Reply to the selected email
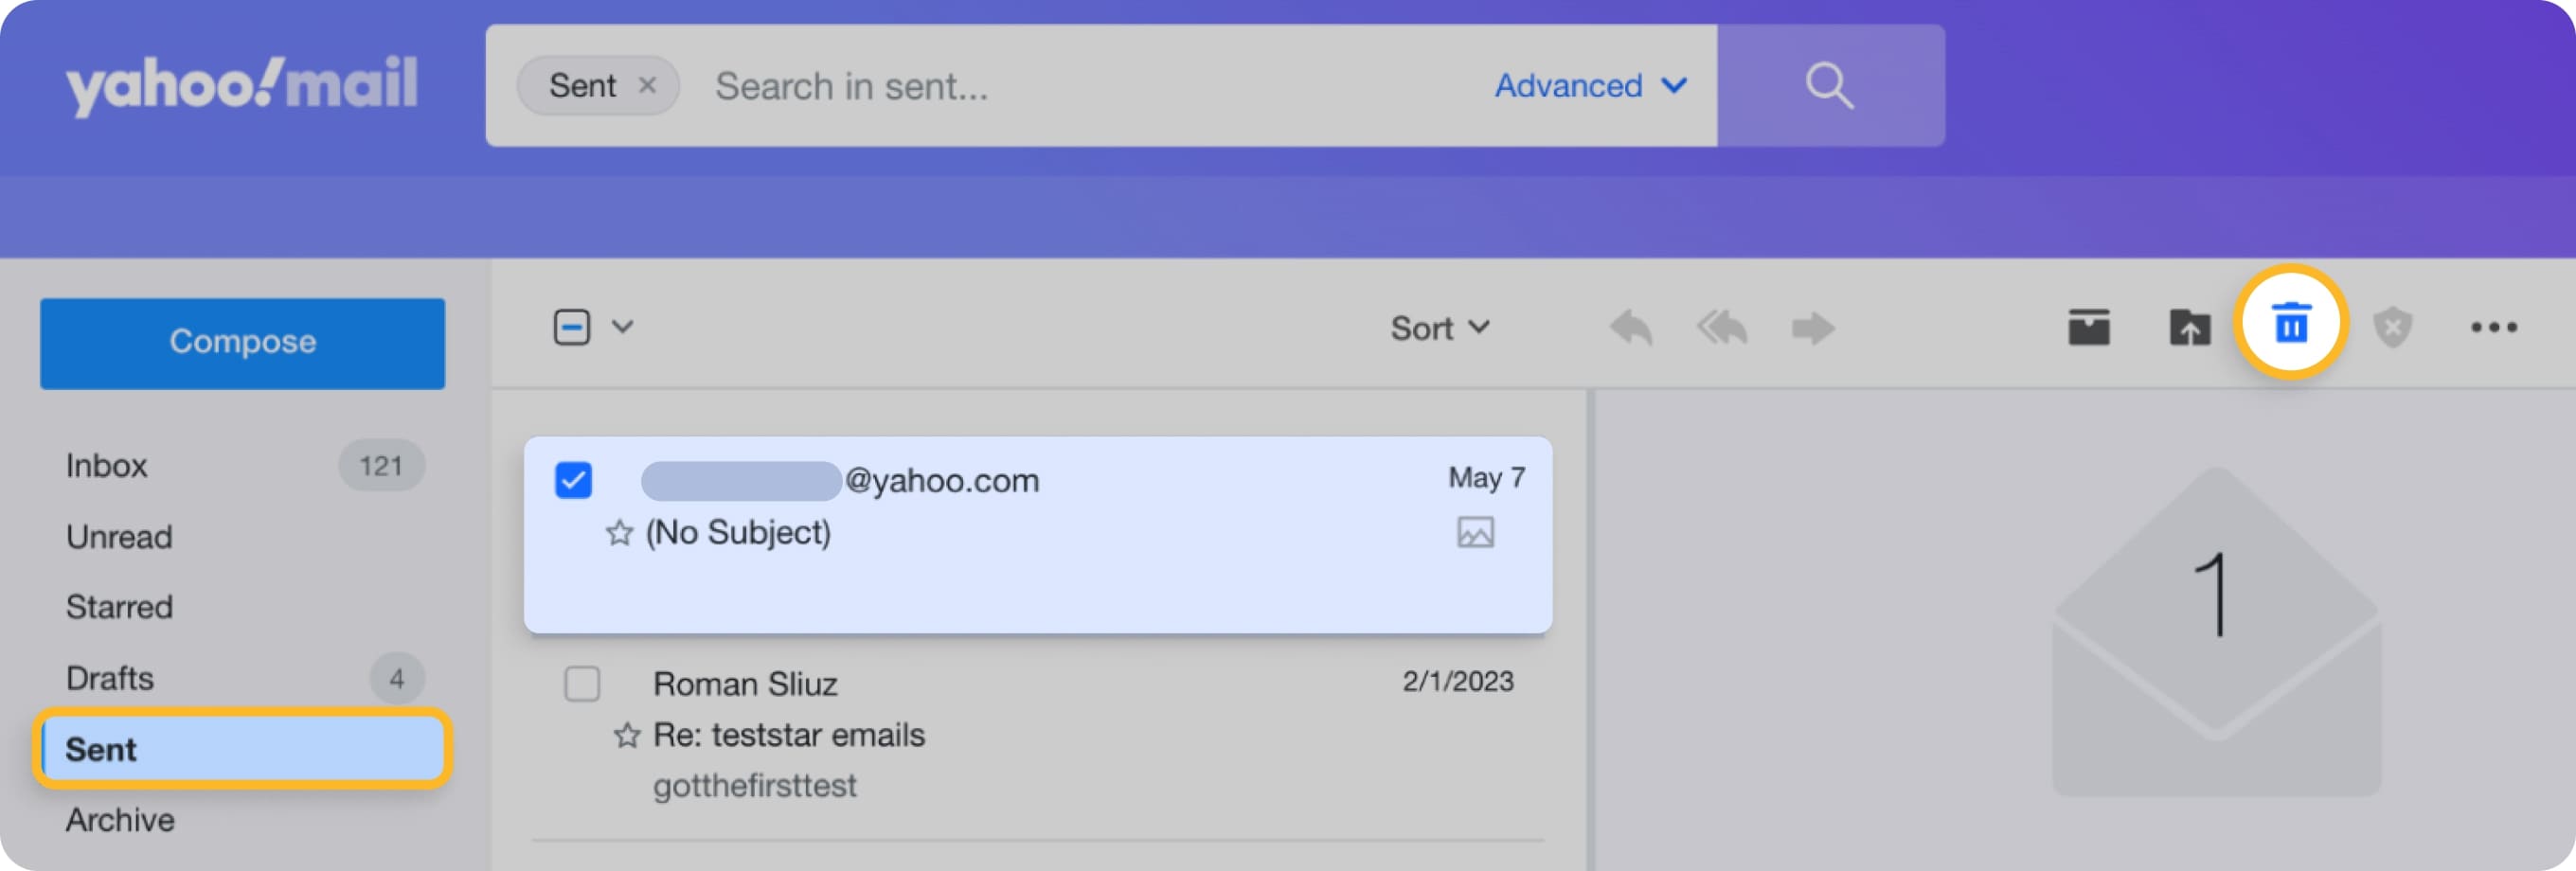2576x871 pixels. click(1630, 327)
